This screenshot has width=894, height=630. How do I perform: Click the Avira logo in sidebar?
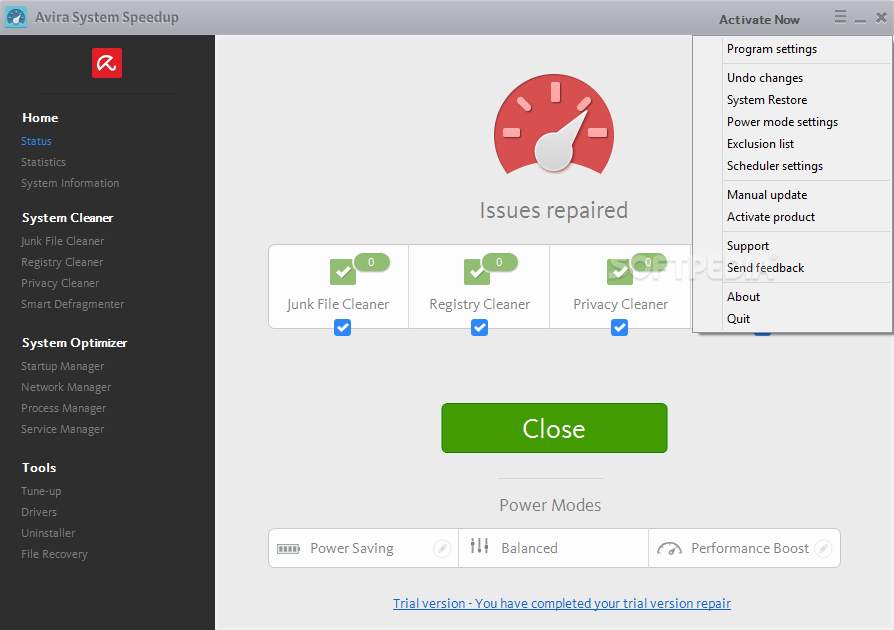107,63
